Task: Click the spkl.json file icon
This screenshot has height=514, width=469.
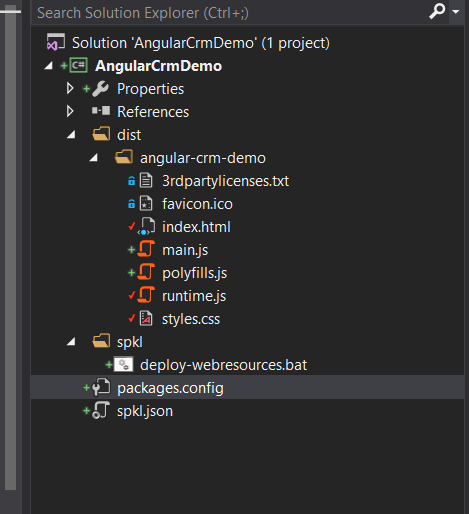Action: point(101,410)
